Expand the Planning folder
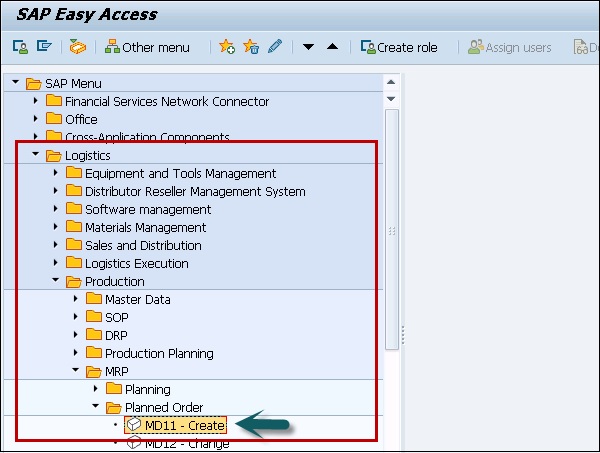The image size is (600, 453). pos(96,388)
